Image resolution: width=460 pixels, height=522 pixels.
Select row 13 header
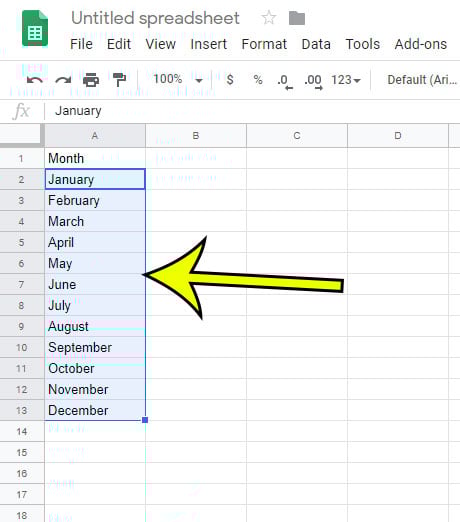pos(22,410)
